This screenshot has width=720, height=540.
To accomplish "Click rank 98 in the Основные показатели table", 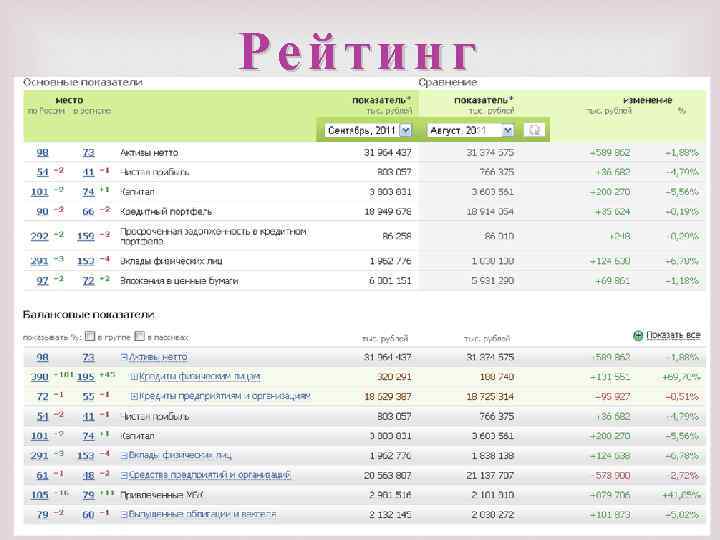I will pyautogui.click(x=42, y=152).
